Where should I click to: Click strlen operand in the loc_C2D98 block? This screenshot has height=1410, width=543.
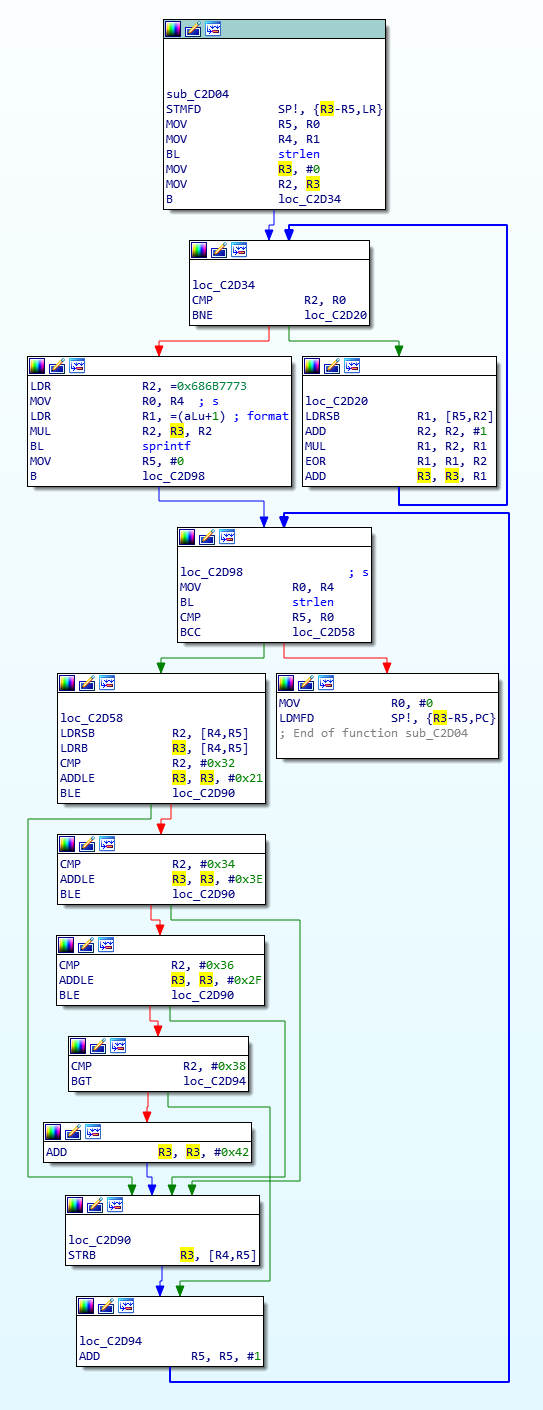click(313, 602)
